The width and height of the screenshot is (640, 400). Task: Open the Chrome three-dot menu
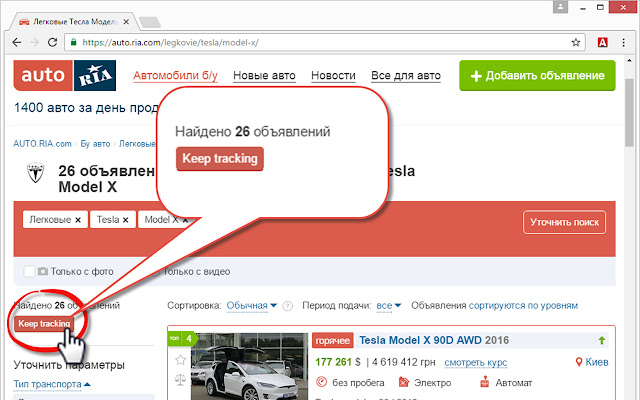coord(623,42)
